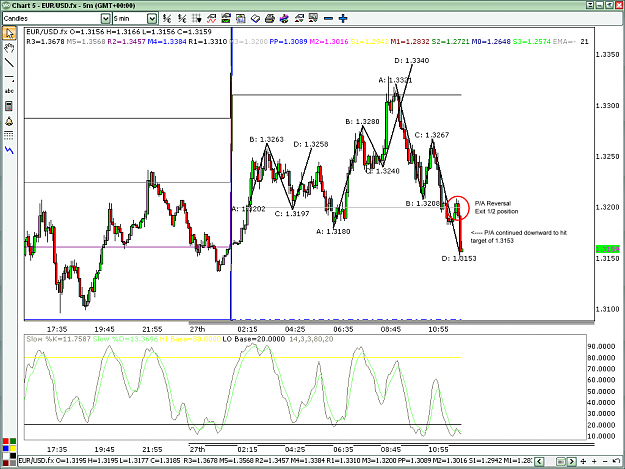The width and height of the screenshot is (625, 469).
Task: Click the 'B: 1.3280' pattern label
Action: click(x=362, y=122)
